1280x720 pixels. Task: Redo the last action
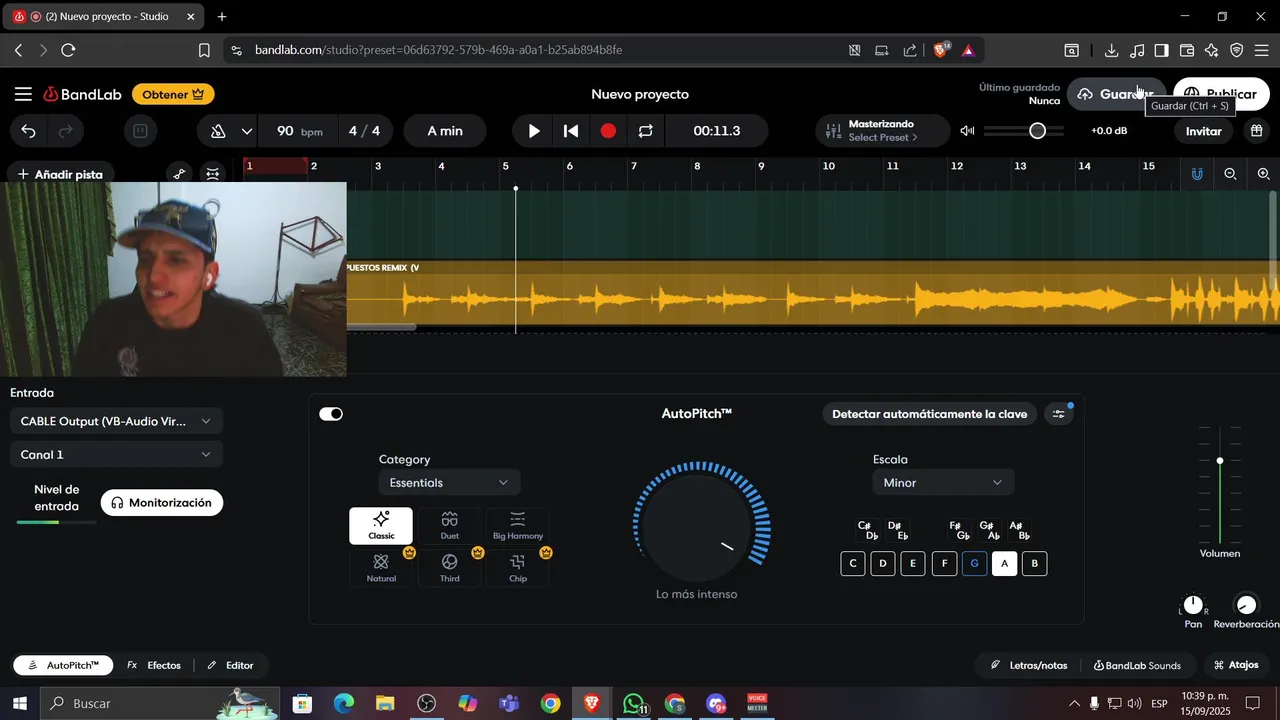pos(66,131)
